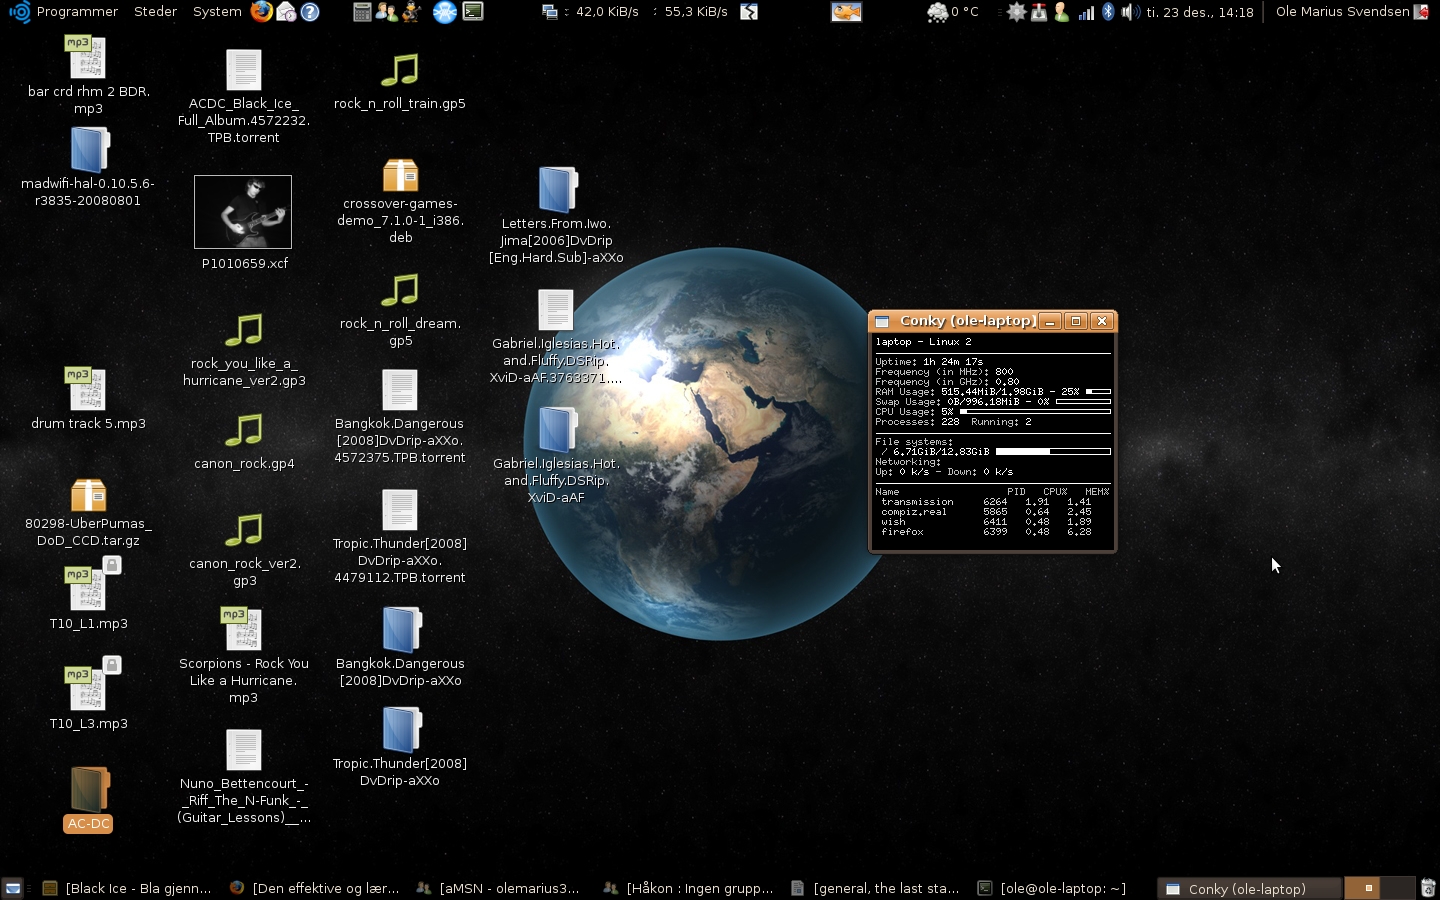Open the Trash icon in the bottom panel

pos(1428,887)
